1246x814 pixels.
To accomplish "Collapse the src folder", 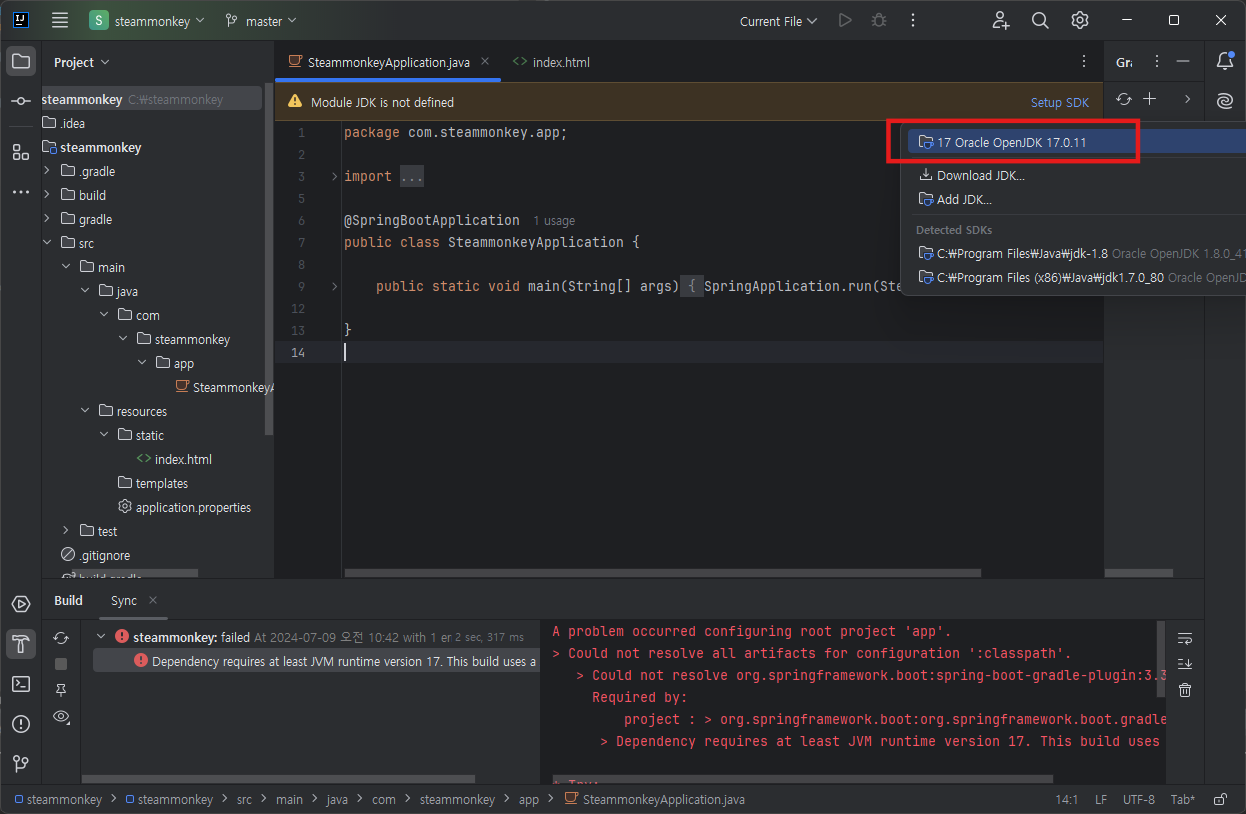I will [x=47, y=243].
